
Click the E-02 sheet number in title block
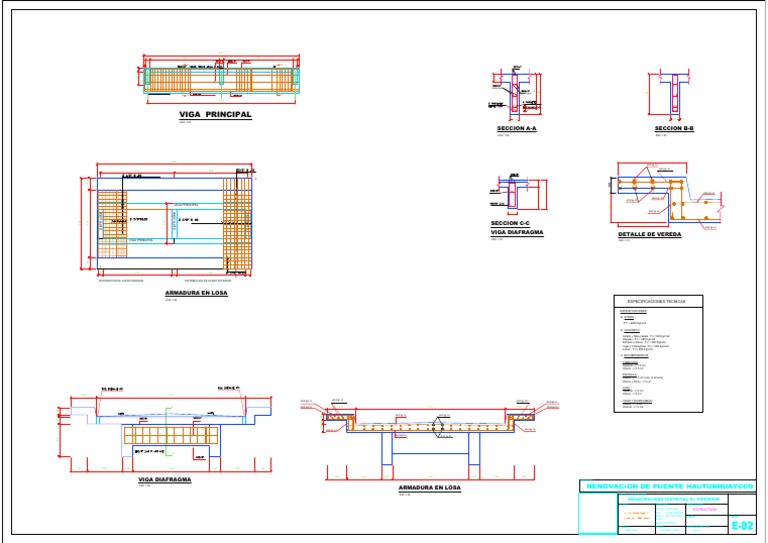742,526
